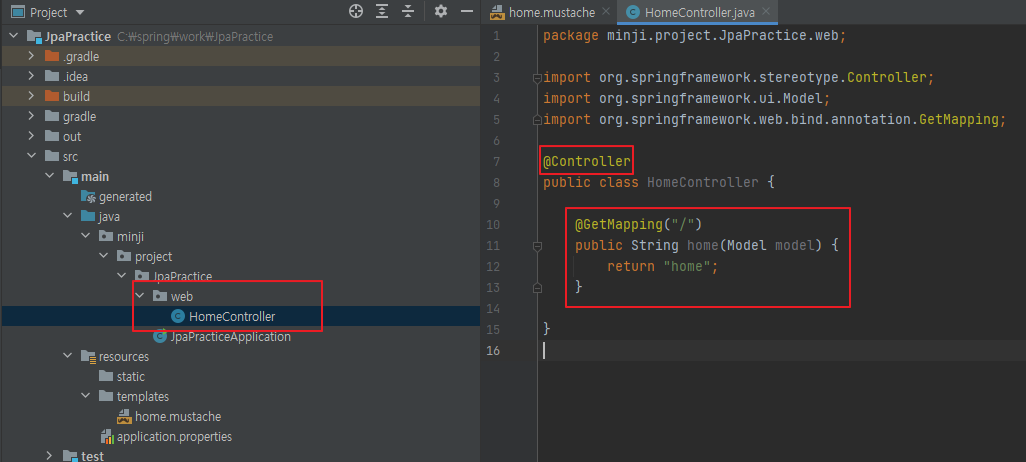Expand the out folder arrow
The image size is (1026, 462).
pyautogui.click(x=31, y=136)
